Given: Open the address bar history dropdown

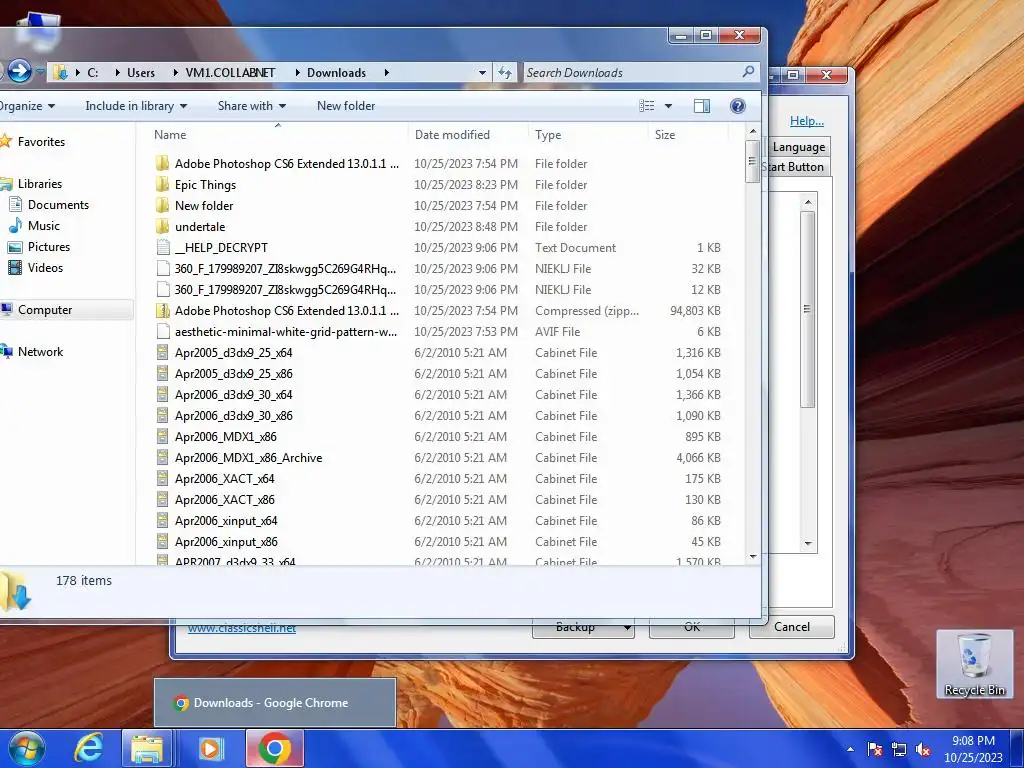Looking at the screenshot, I should (x=482, y=72).
